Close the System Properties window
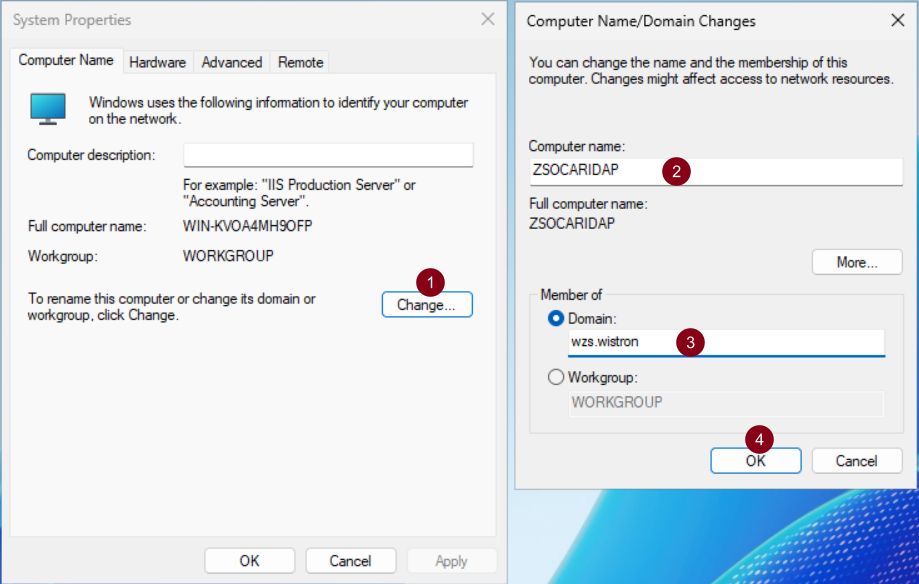The height and width of the screenshot is (584, 919). (487, 19)
